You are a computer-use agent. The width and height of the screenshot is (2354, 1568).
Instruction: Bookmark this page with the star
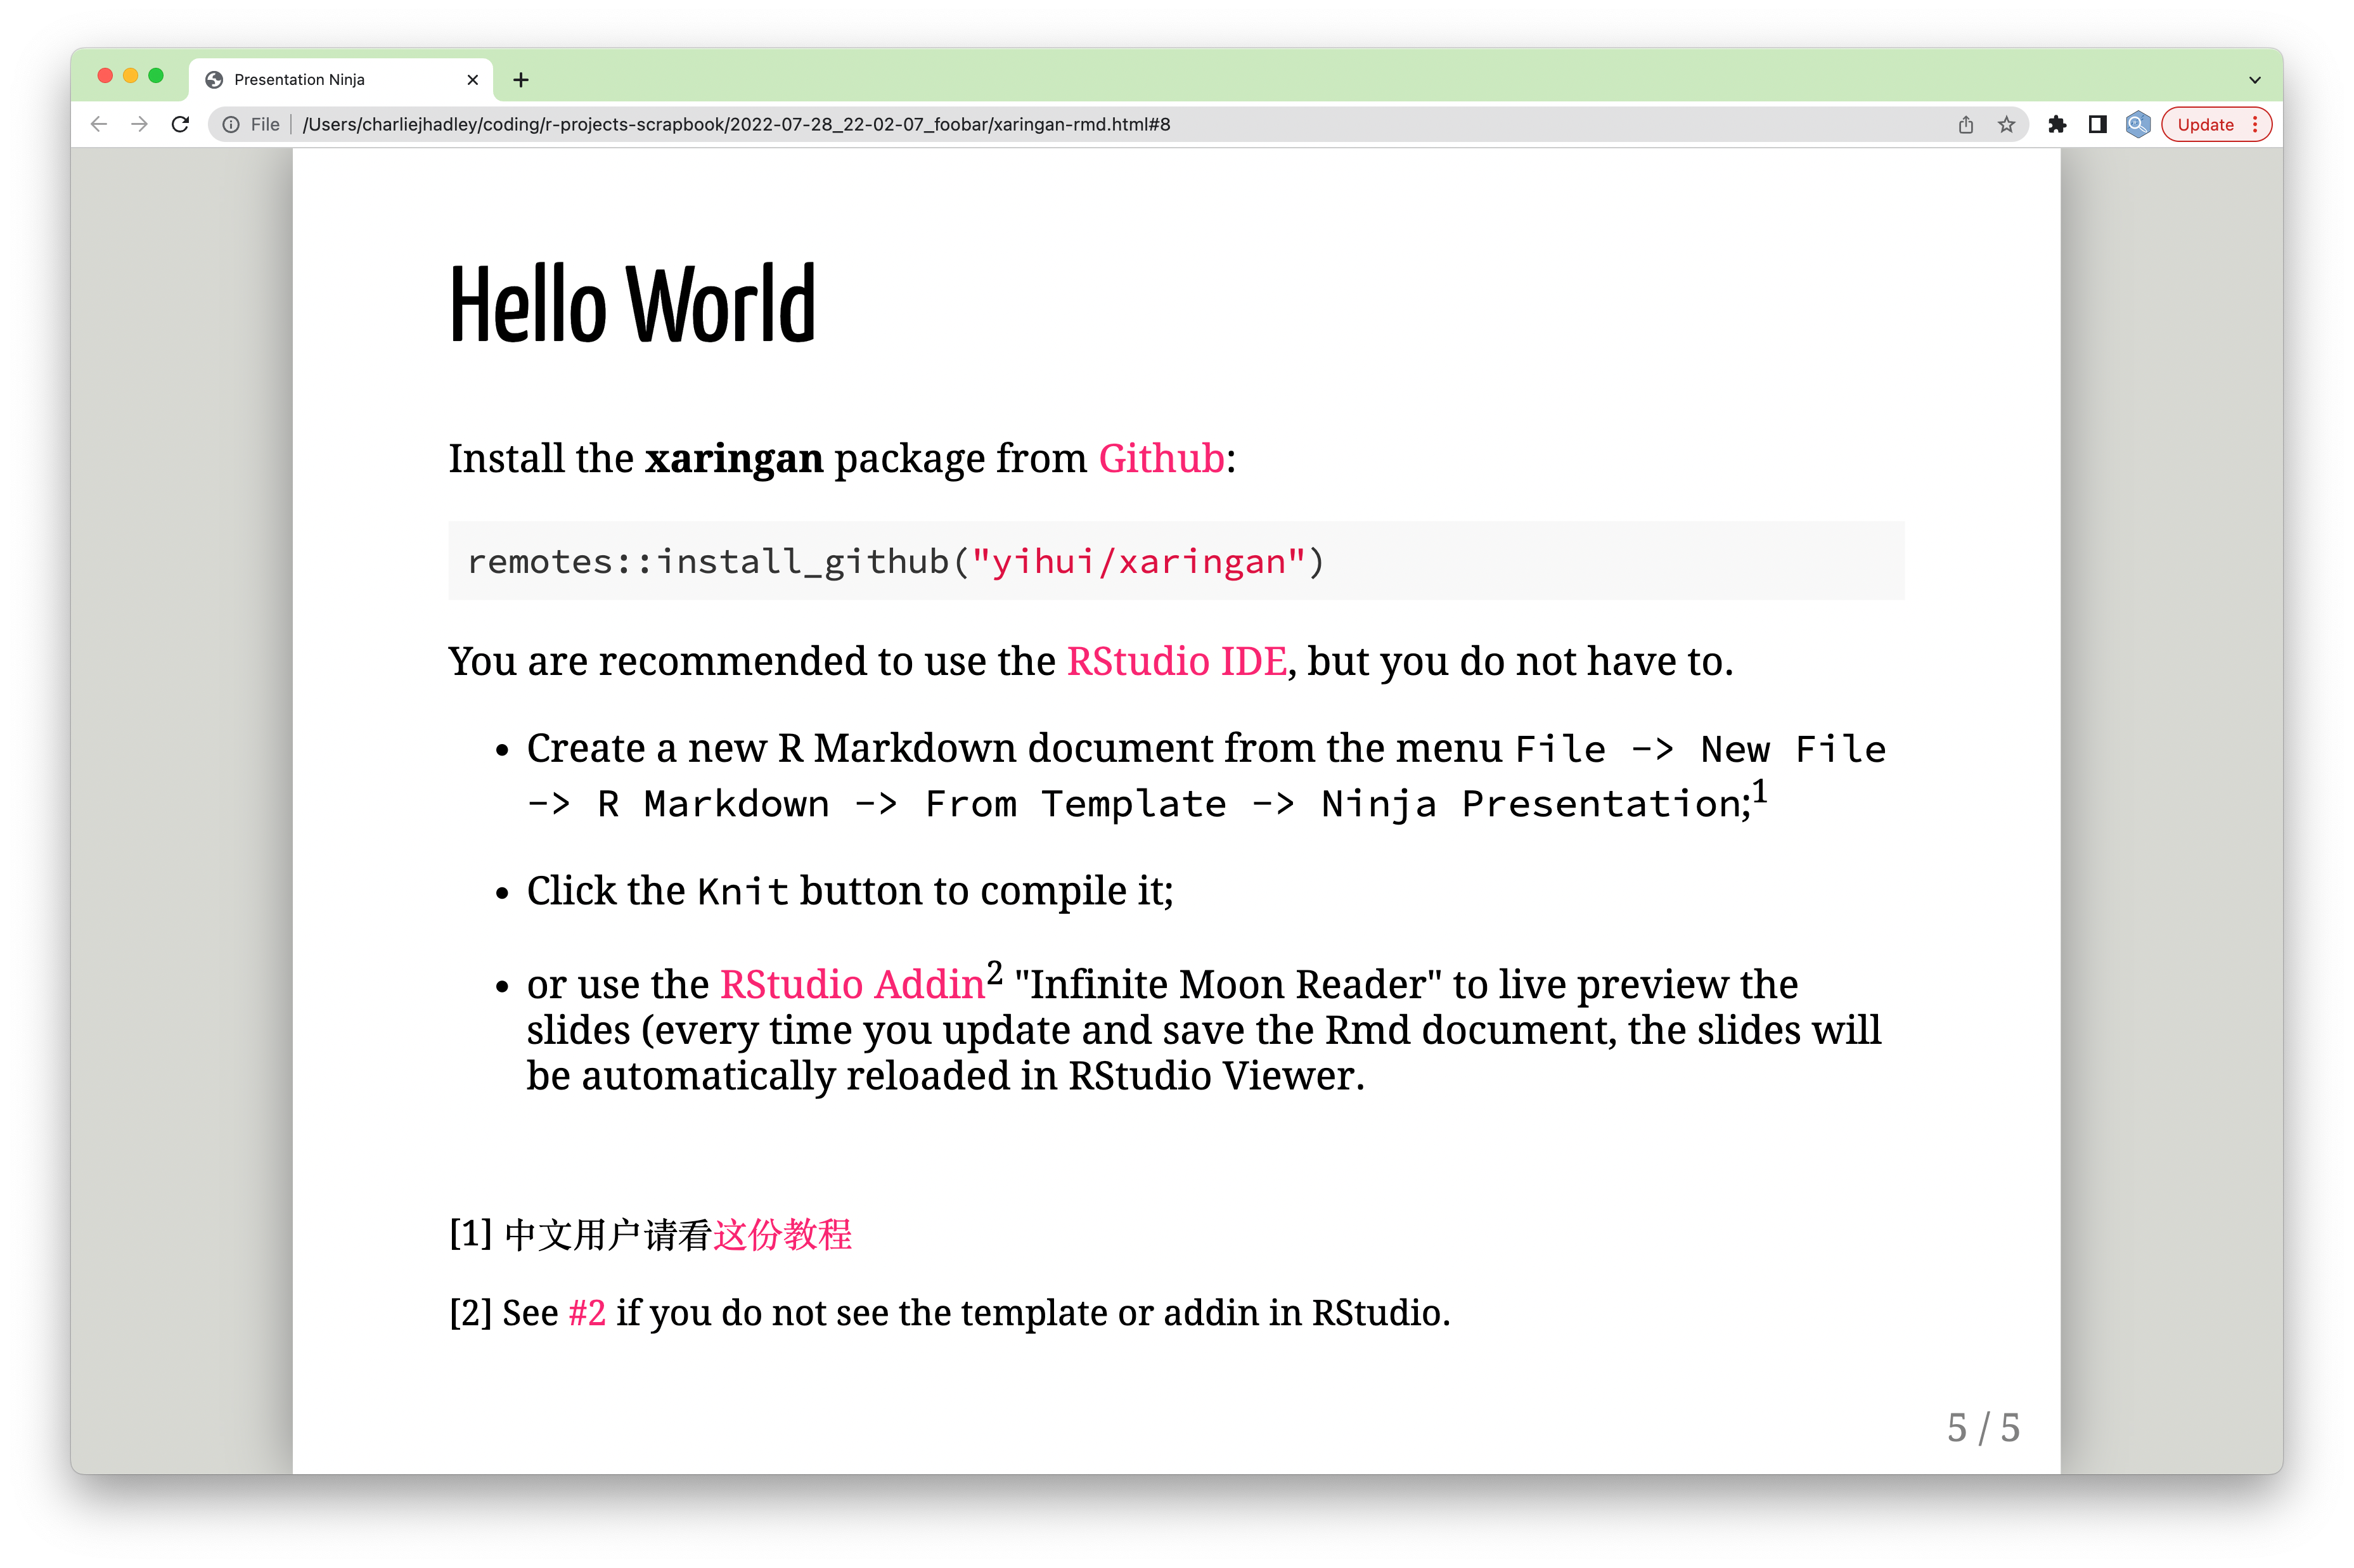click(2006, 124)
